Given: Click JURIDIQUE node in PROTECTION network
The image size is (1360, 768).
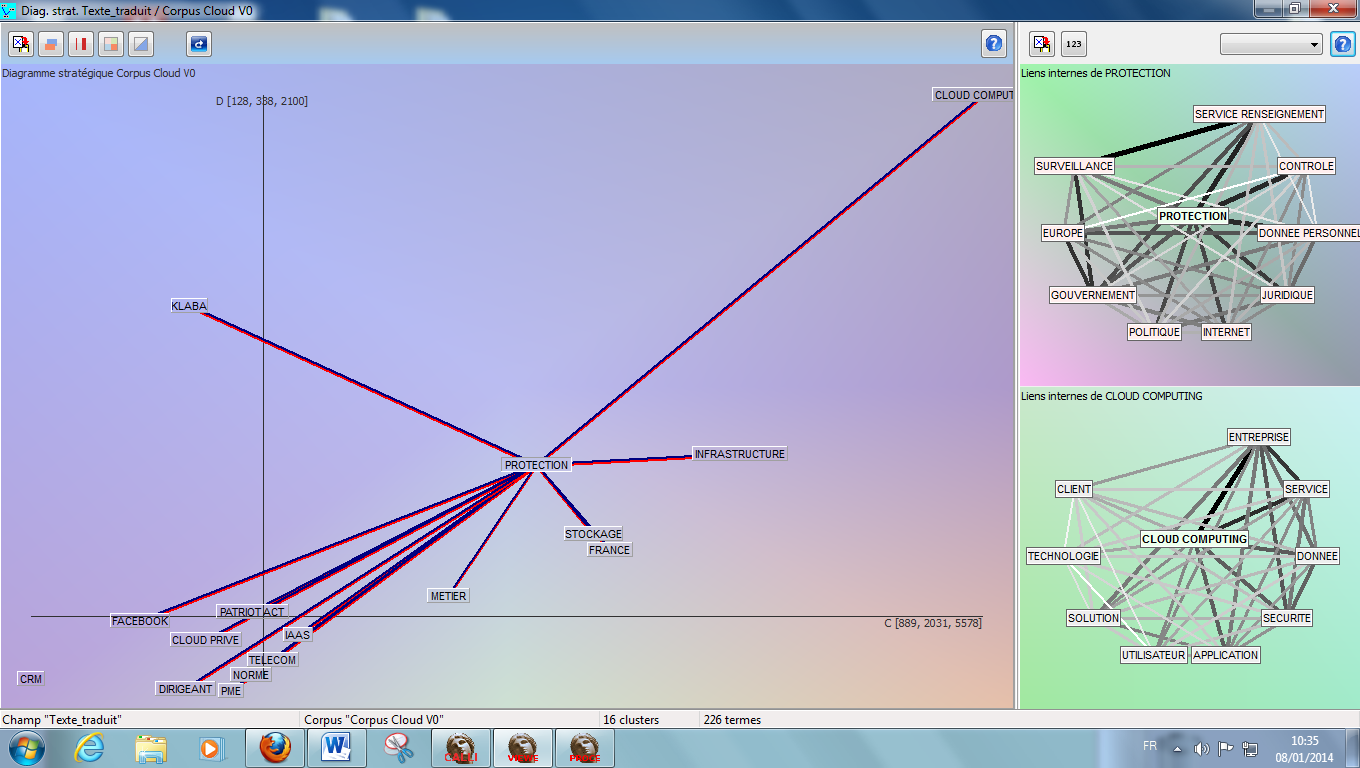Looking at the screenshot, I should pyautogui.click(x=1287, y=295).
